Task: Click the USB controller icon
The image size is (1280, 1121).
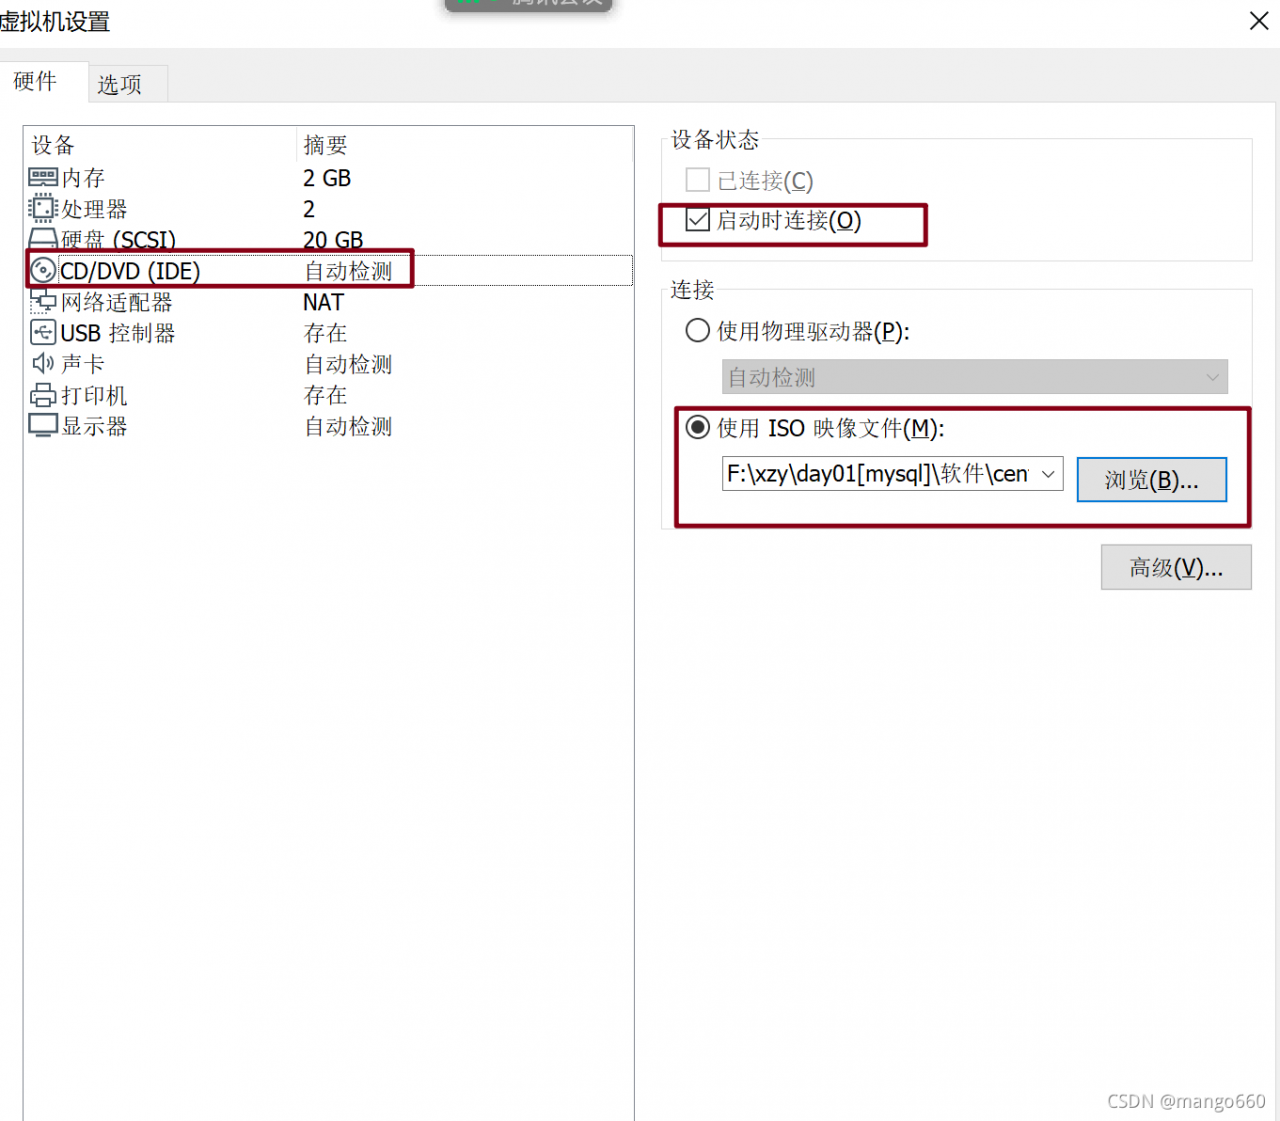Action: pos(43,332)
